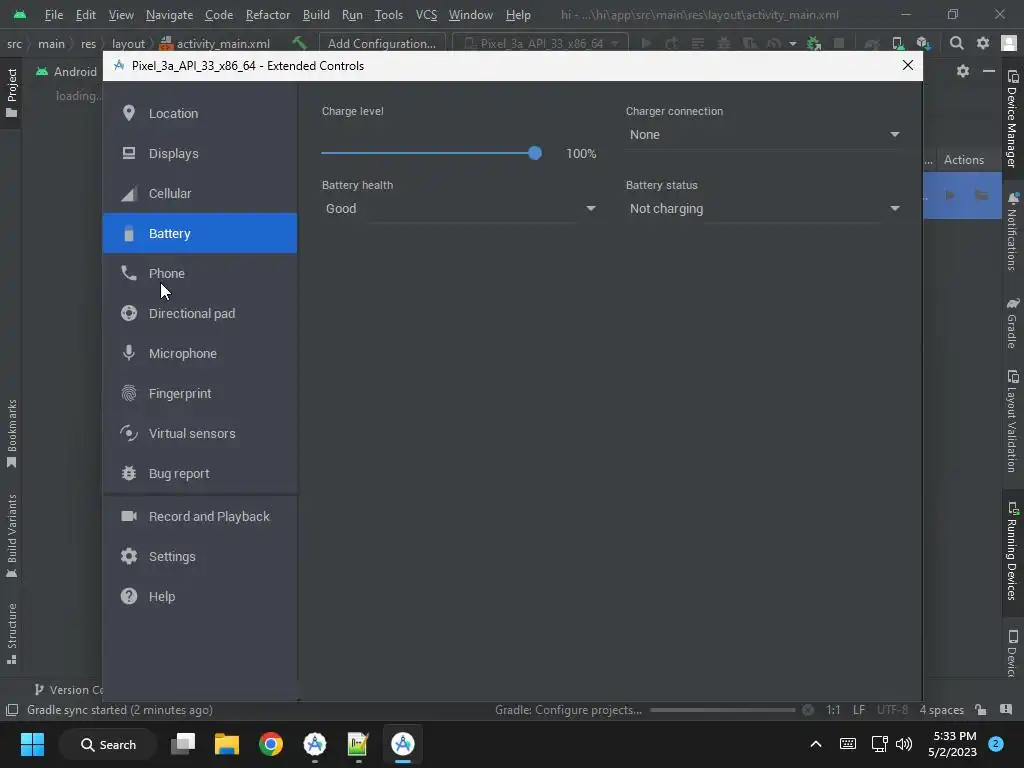The width and height of the screenshot is (1024, 768).
Task: Open the Run menu
Action: click(352, 14)
